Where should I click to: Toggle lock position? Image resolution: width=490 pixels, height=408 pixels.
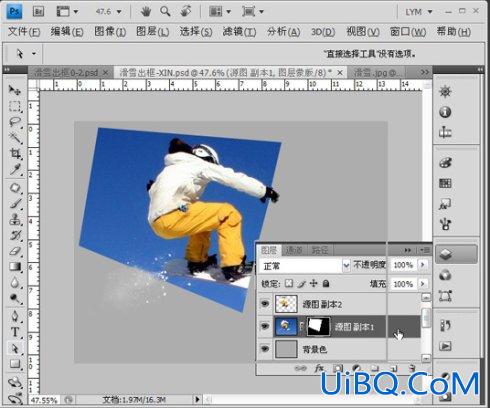313,284
